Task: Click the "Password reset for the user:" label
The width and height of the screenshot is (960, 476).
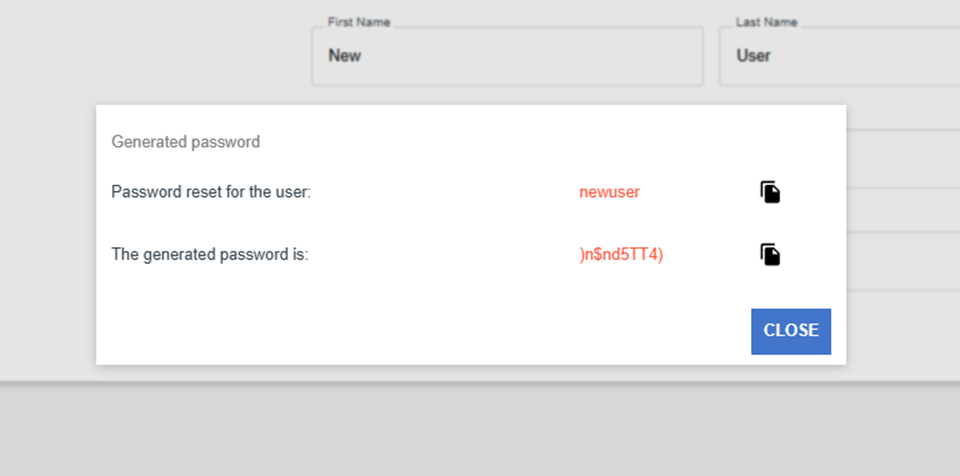Action: coord(211,192)
